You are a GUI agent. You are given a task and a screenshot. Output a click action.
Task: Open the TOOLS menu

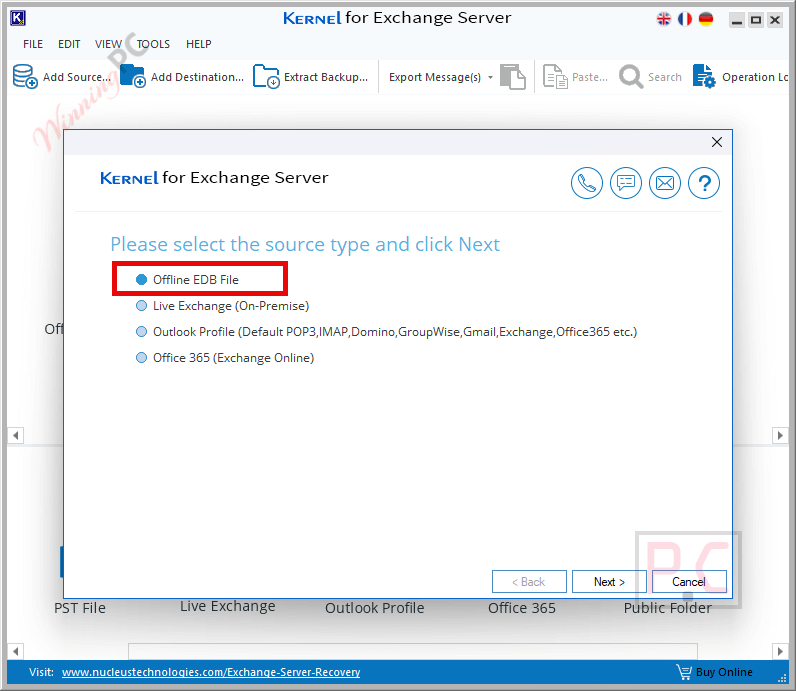point(153,44)
